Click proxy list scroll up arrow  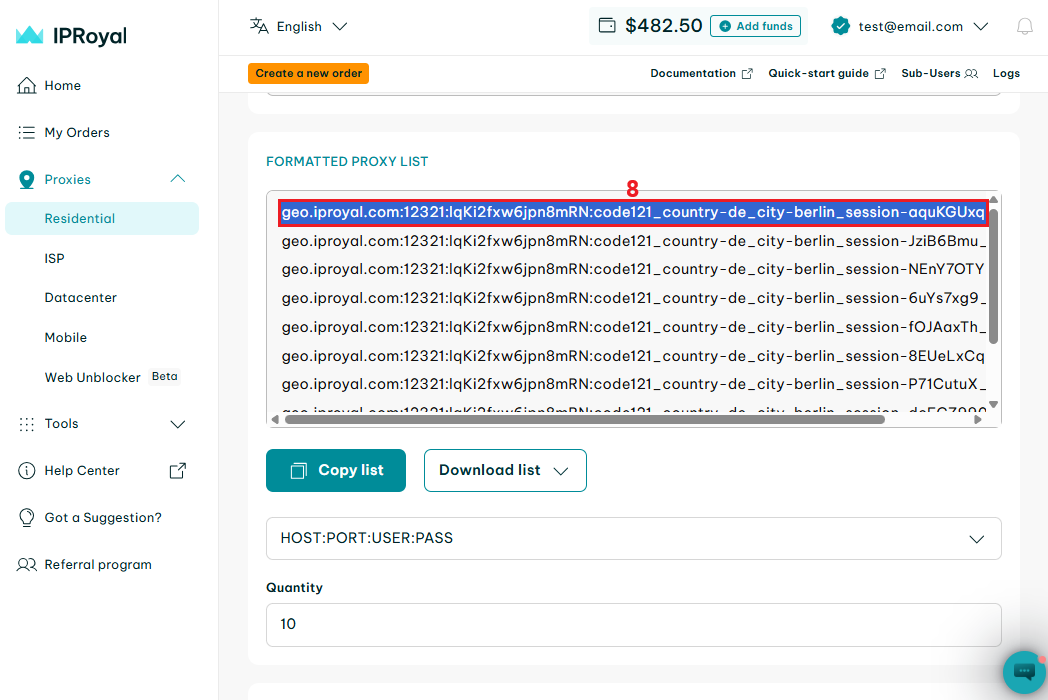(x=994, y=199)
